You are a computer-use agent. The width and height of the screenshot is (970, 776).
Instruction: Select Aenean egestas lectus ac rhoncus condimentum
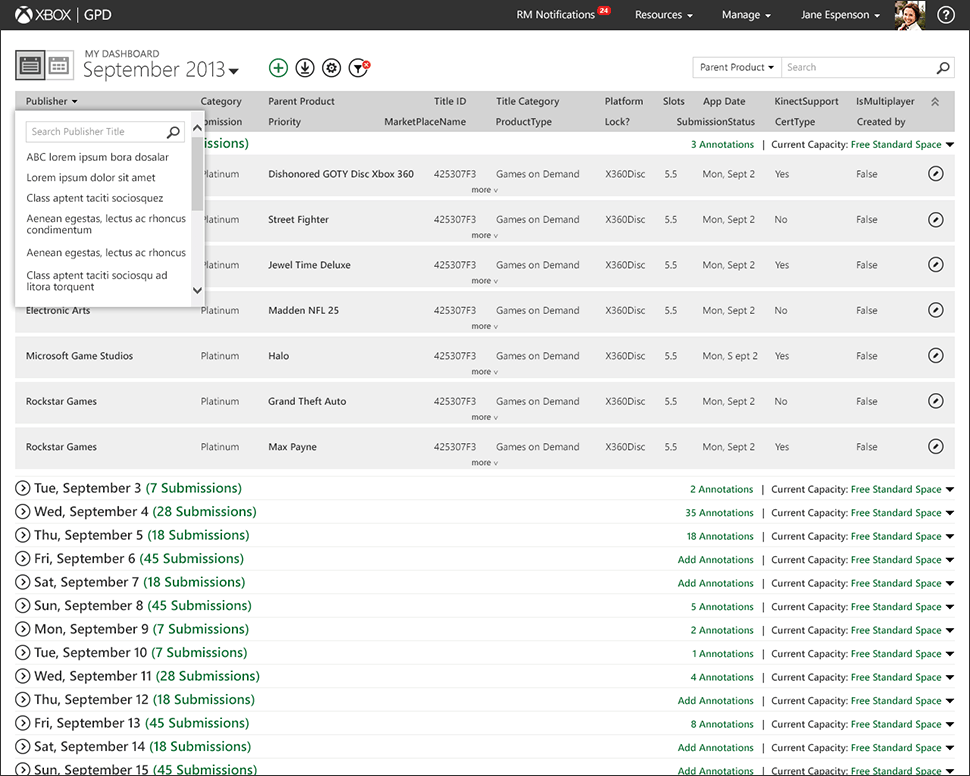tap(106, 224)
